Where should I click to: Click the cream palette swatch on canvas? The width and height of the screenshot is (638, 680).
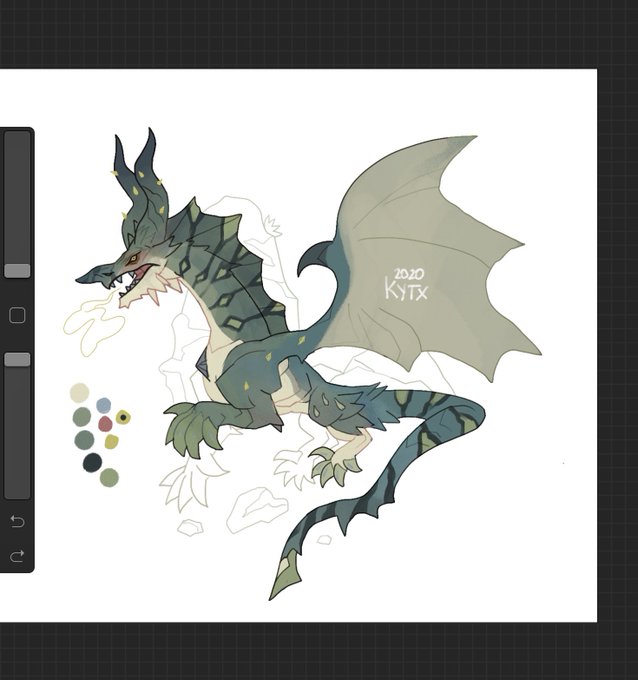coord(79,392)
